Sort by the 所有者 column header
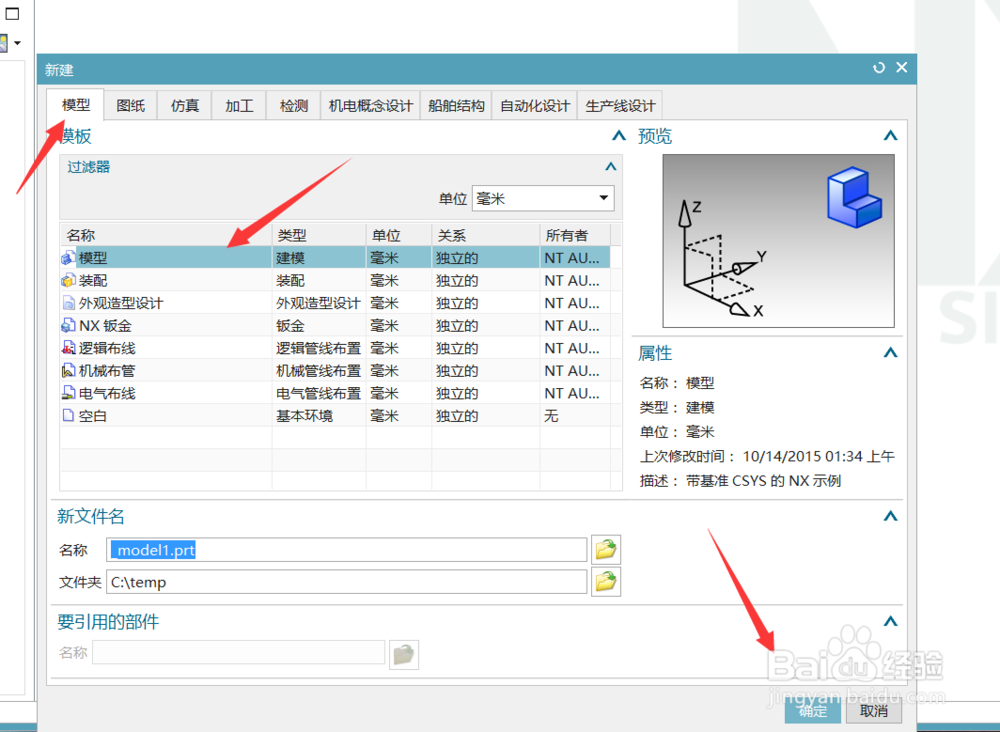Screen dimensions: 1000x732 coord(575,235)
